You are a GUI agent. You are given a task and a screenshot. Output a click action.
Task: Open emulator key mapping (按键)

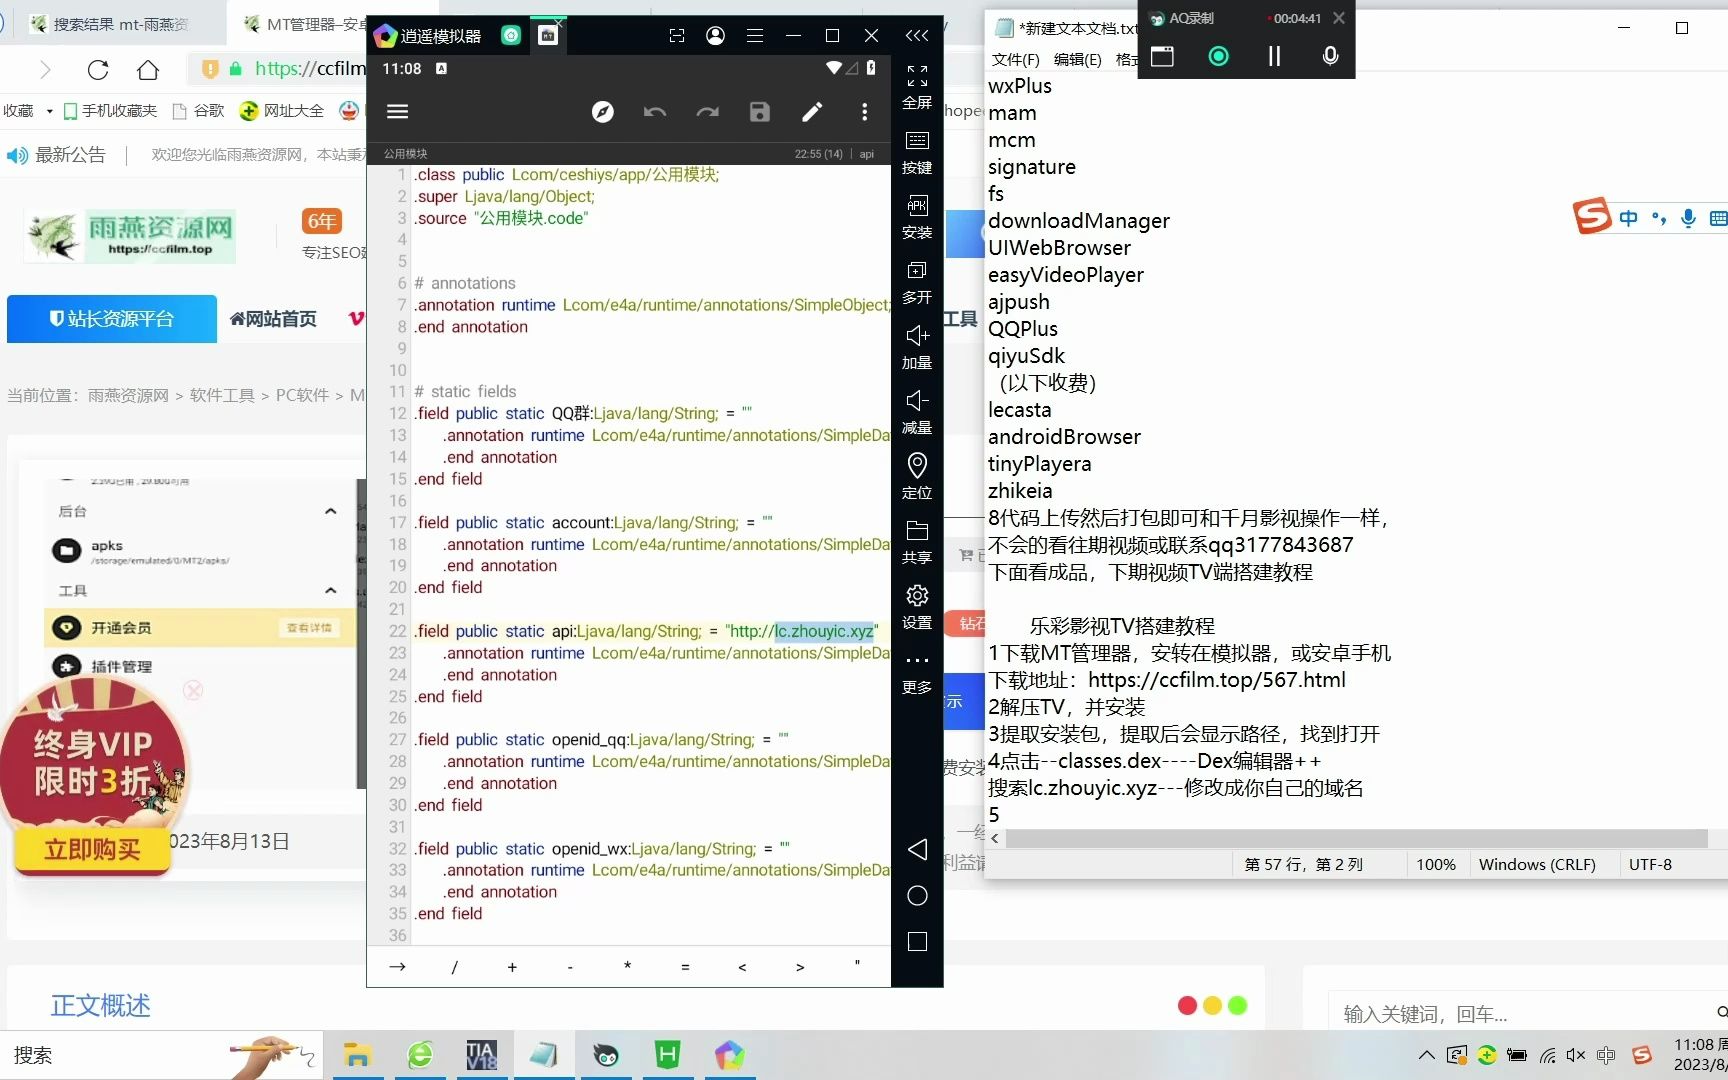[x=917, y=152]
